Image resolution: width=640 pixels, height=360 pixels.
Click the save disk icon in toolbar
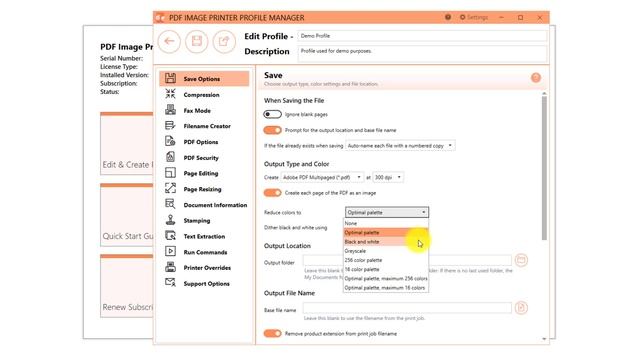197,41
